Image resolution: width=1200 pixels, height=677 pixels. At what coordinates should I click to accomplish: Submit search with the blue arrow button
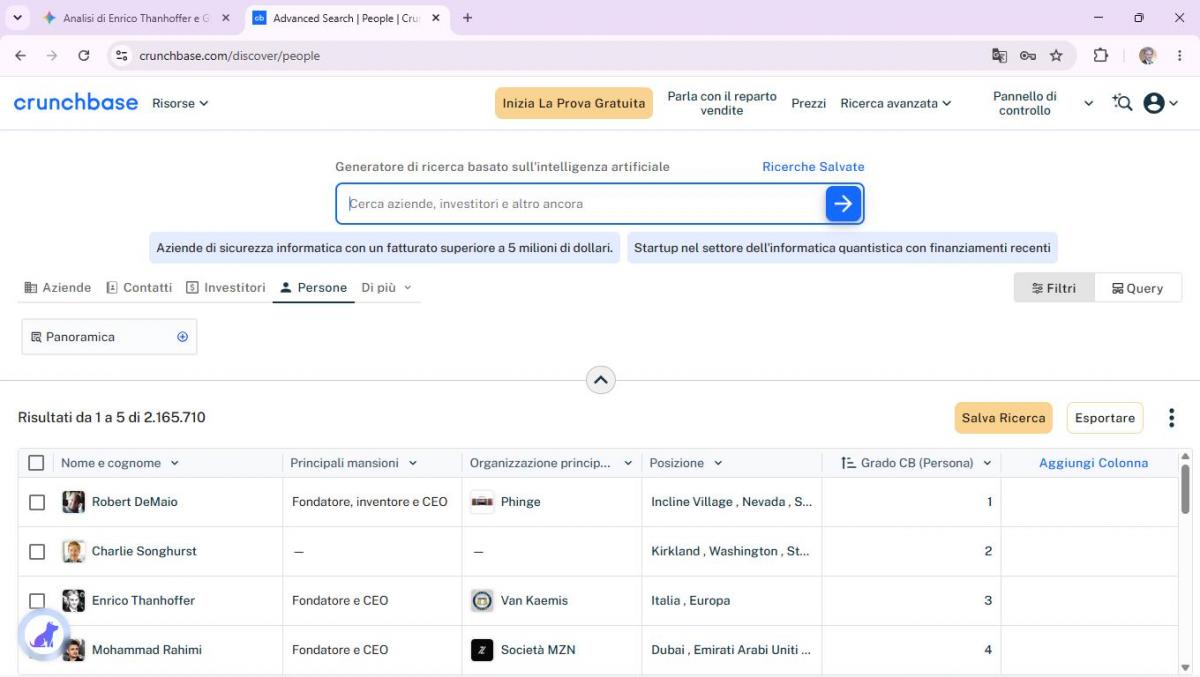[x=843, y=204]
